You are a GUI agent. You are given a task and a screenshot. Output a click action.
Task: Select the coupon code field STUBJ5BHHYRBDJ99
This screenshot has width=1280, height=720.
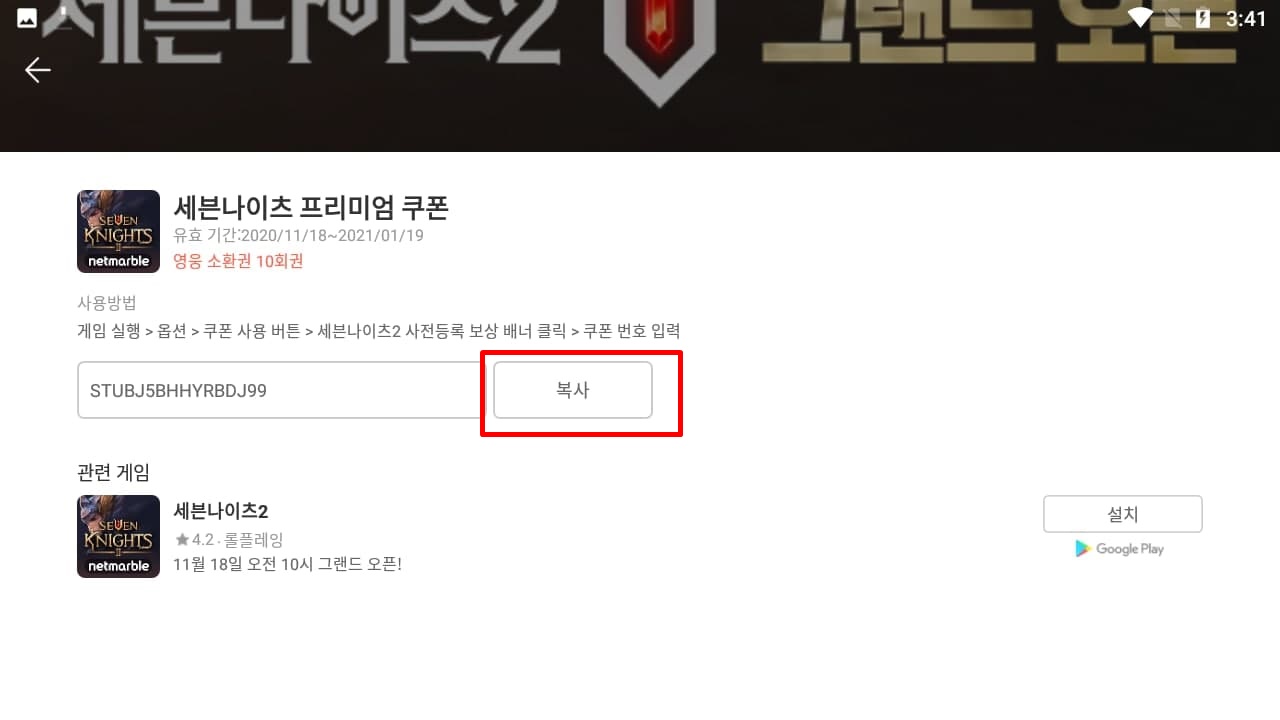point(279,390)
